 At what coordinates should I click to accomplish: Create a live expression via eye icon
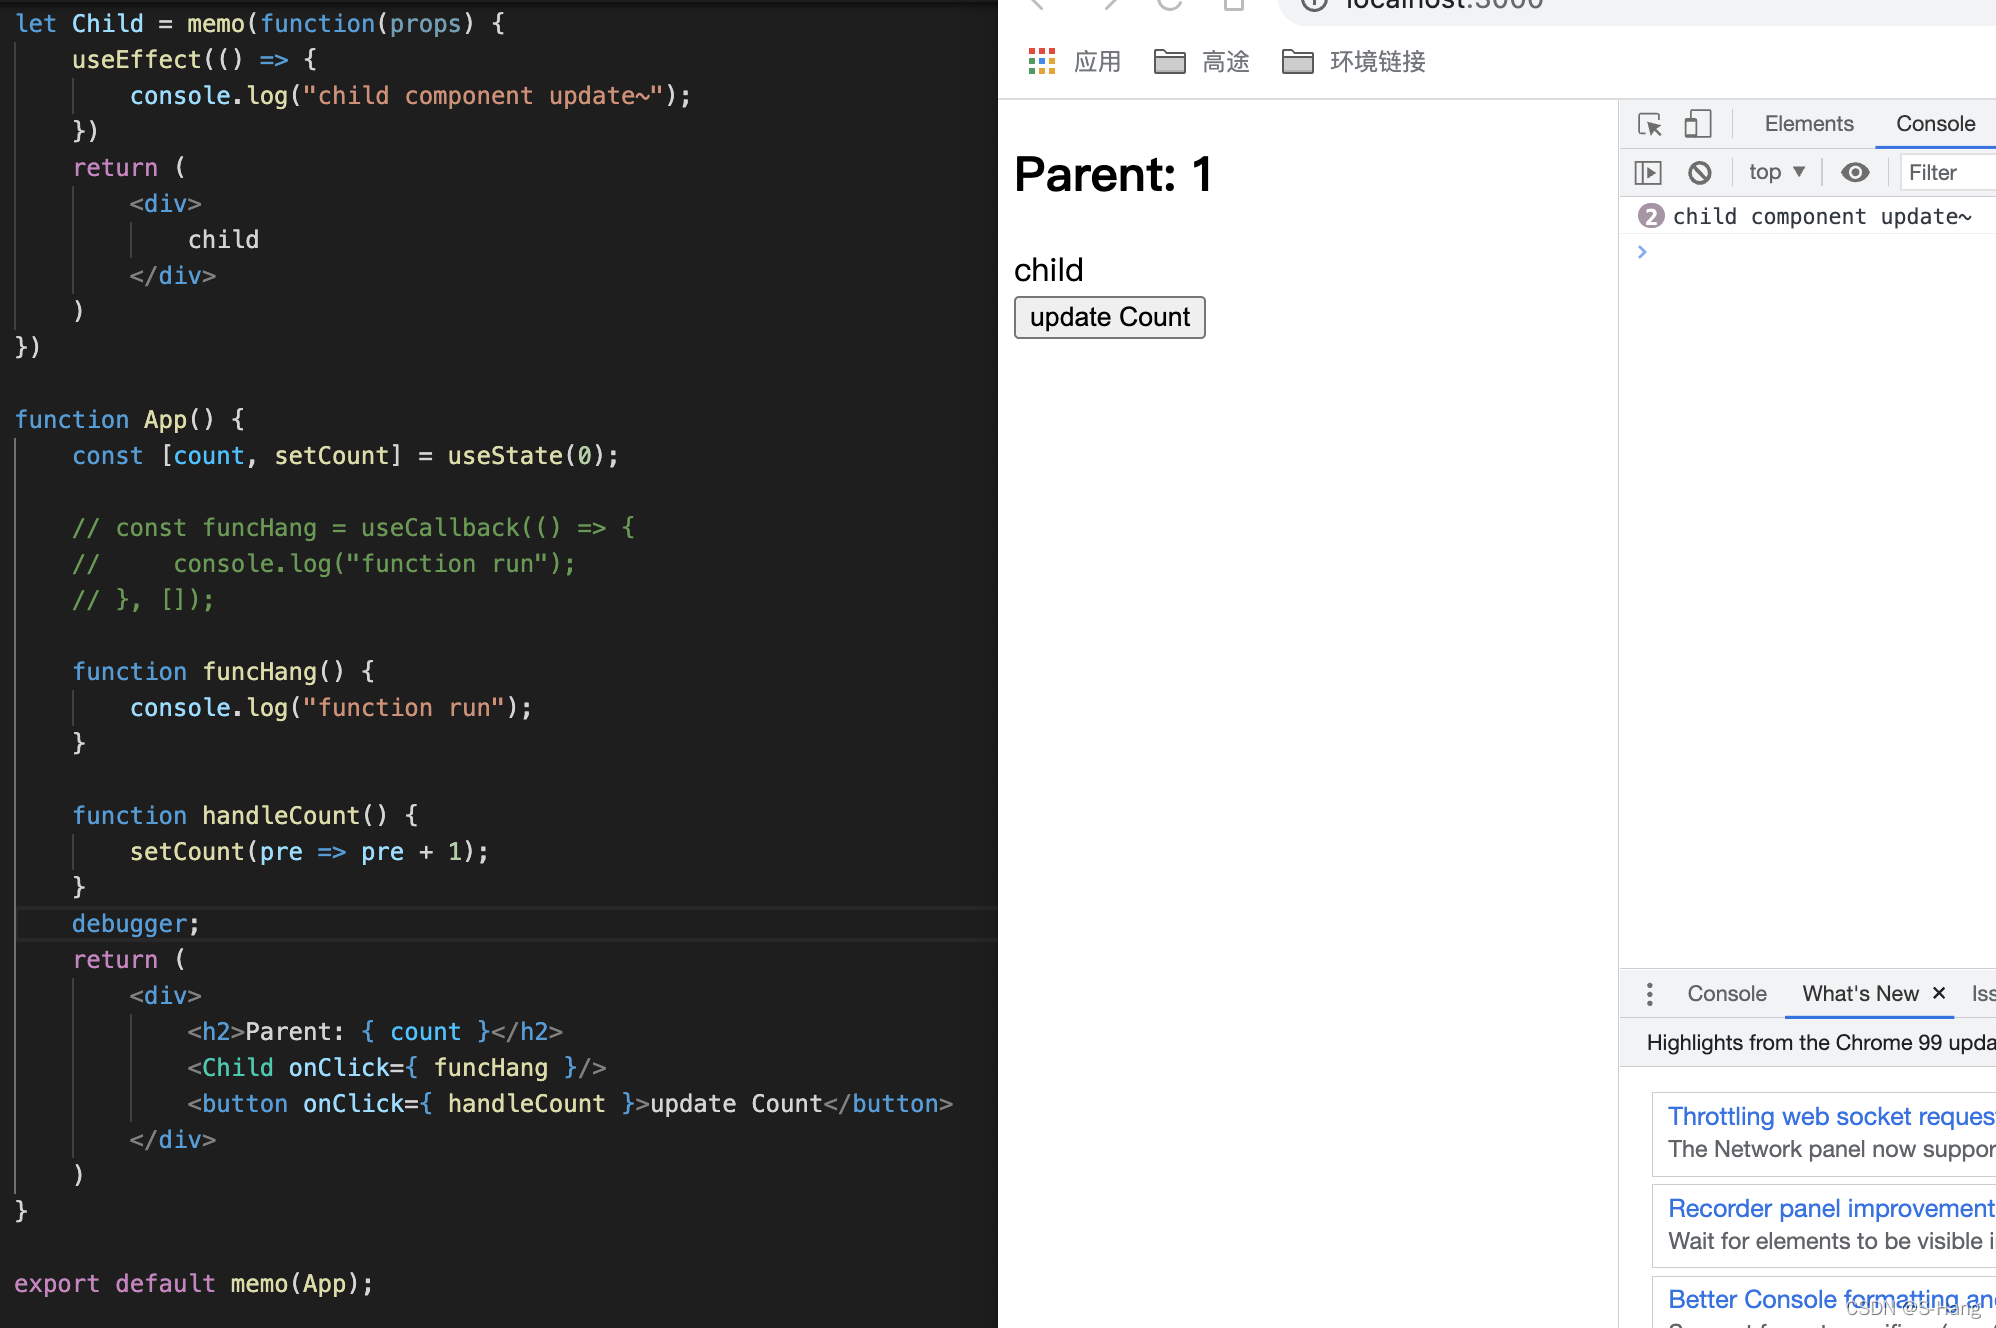tap(1855, 173)
